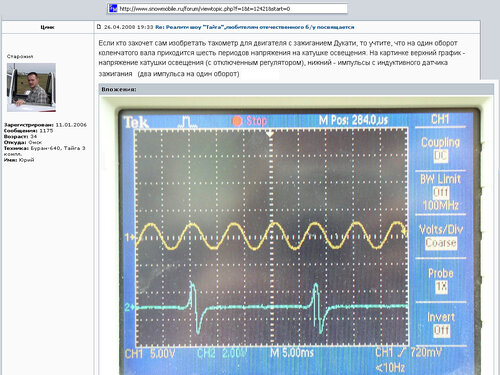This screenshot has width=500, height=375.
Task: Click the yellow CH1 sine waveform
Action: click(271, 236)
